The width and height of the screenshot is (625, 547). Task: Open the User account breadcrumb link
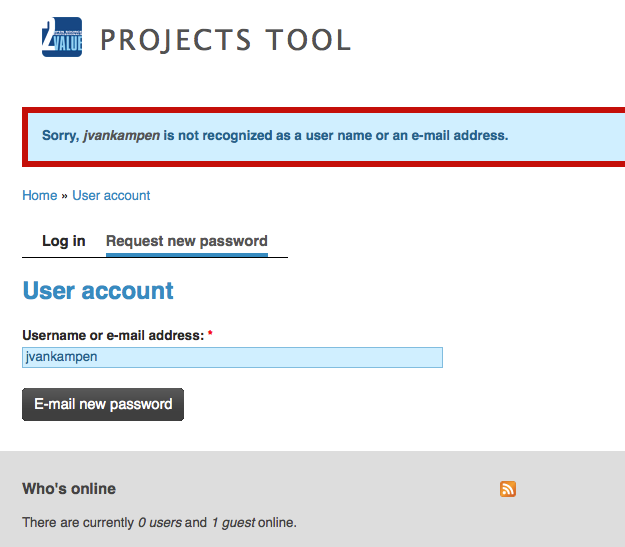pyautogui.click(x=111, y=195)
